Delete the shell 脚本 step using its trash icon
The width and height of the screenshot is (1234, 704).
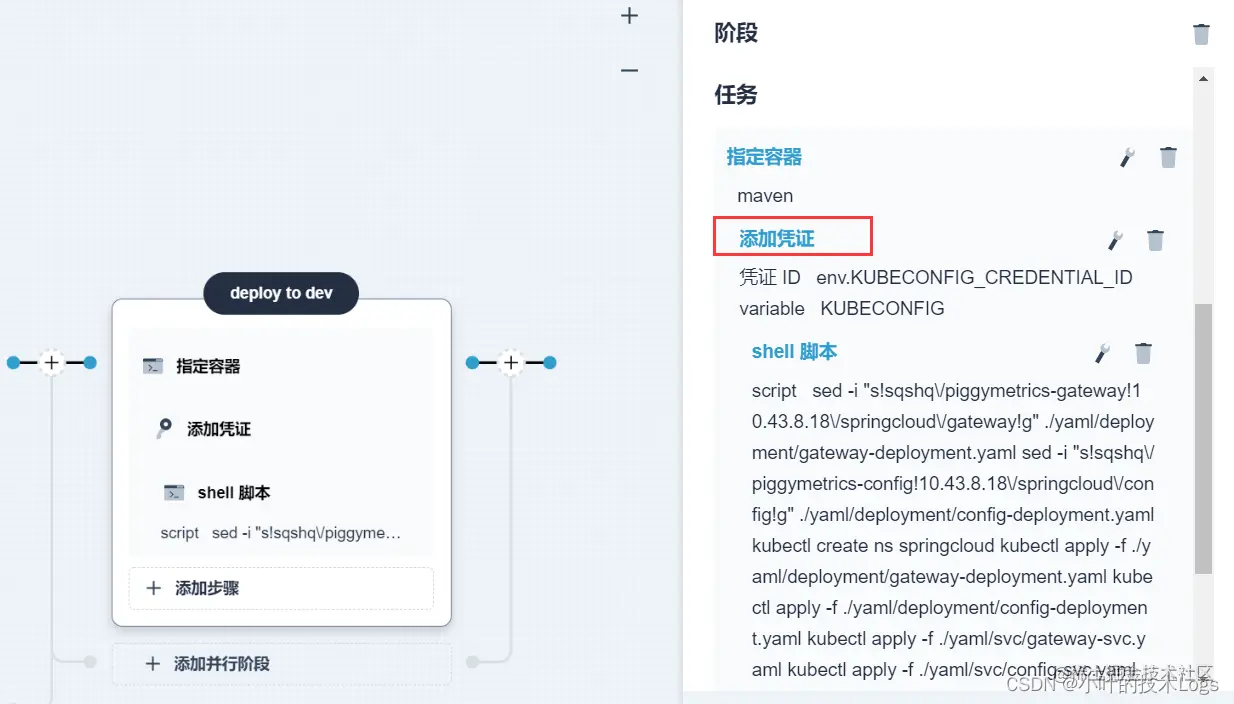coord(1143,352)
